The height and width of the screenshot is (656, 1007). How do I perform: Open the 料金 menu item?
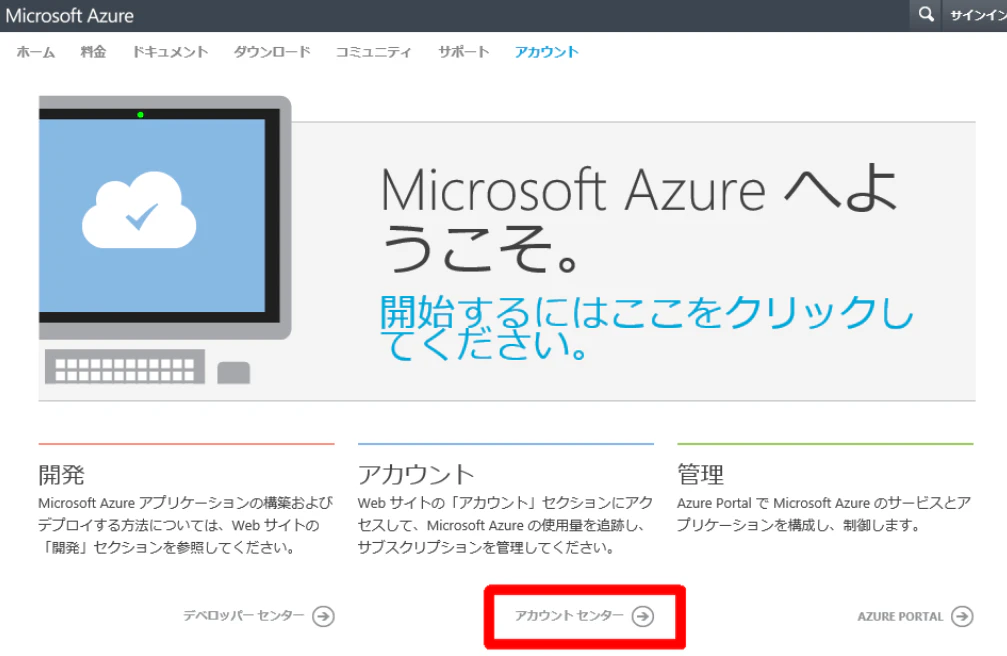pos(93,52)
